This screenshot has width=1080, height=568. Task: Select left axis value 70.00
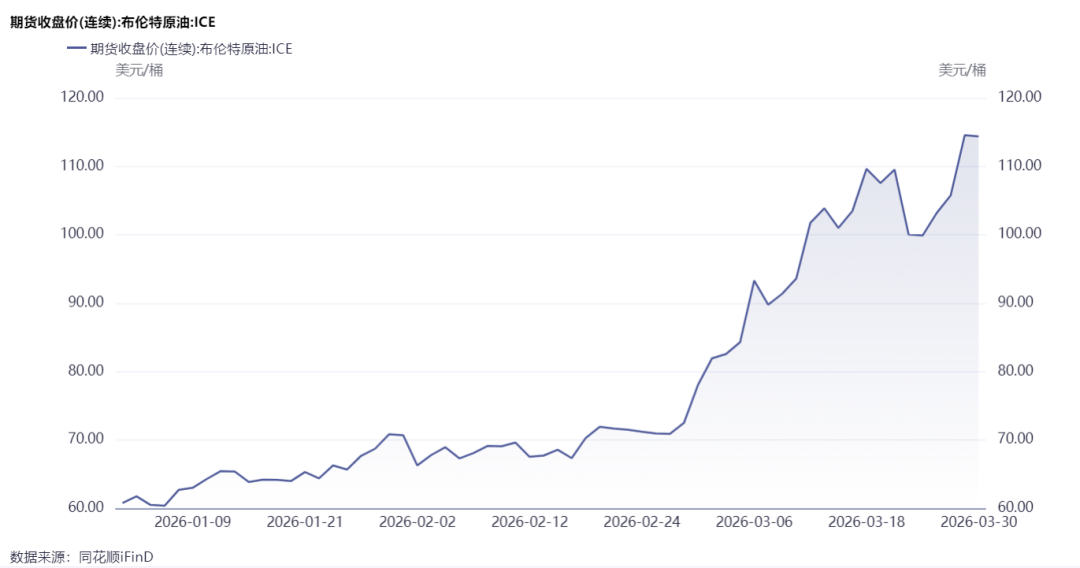pos(85,439)
